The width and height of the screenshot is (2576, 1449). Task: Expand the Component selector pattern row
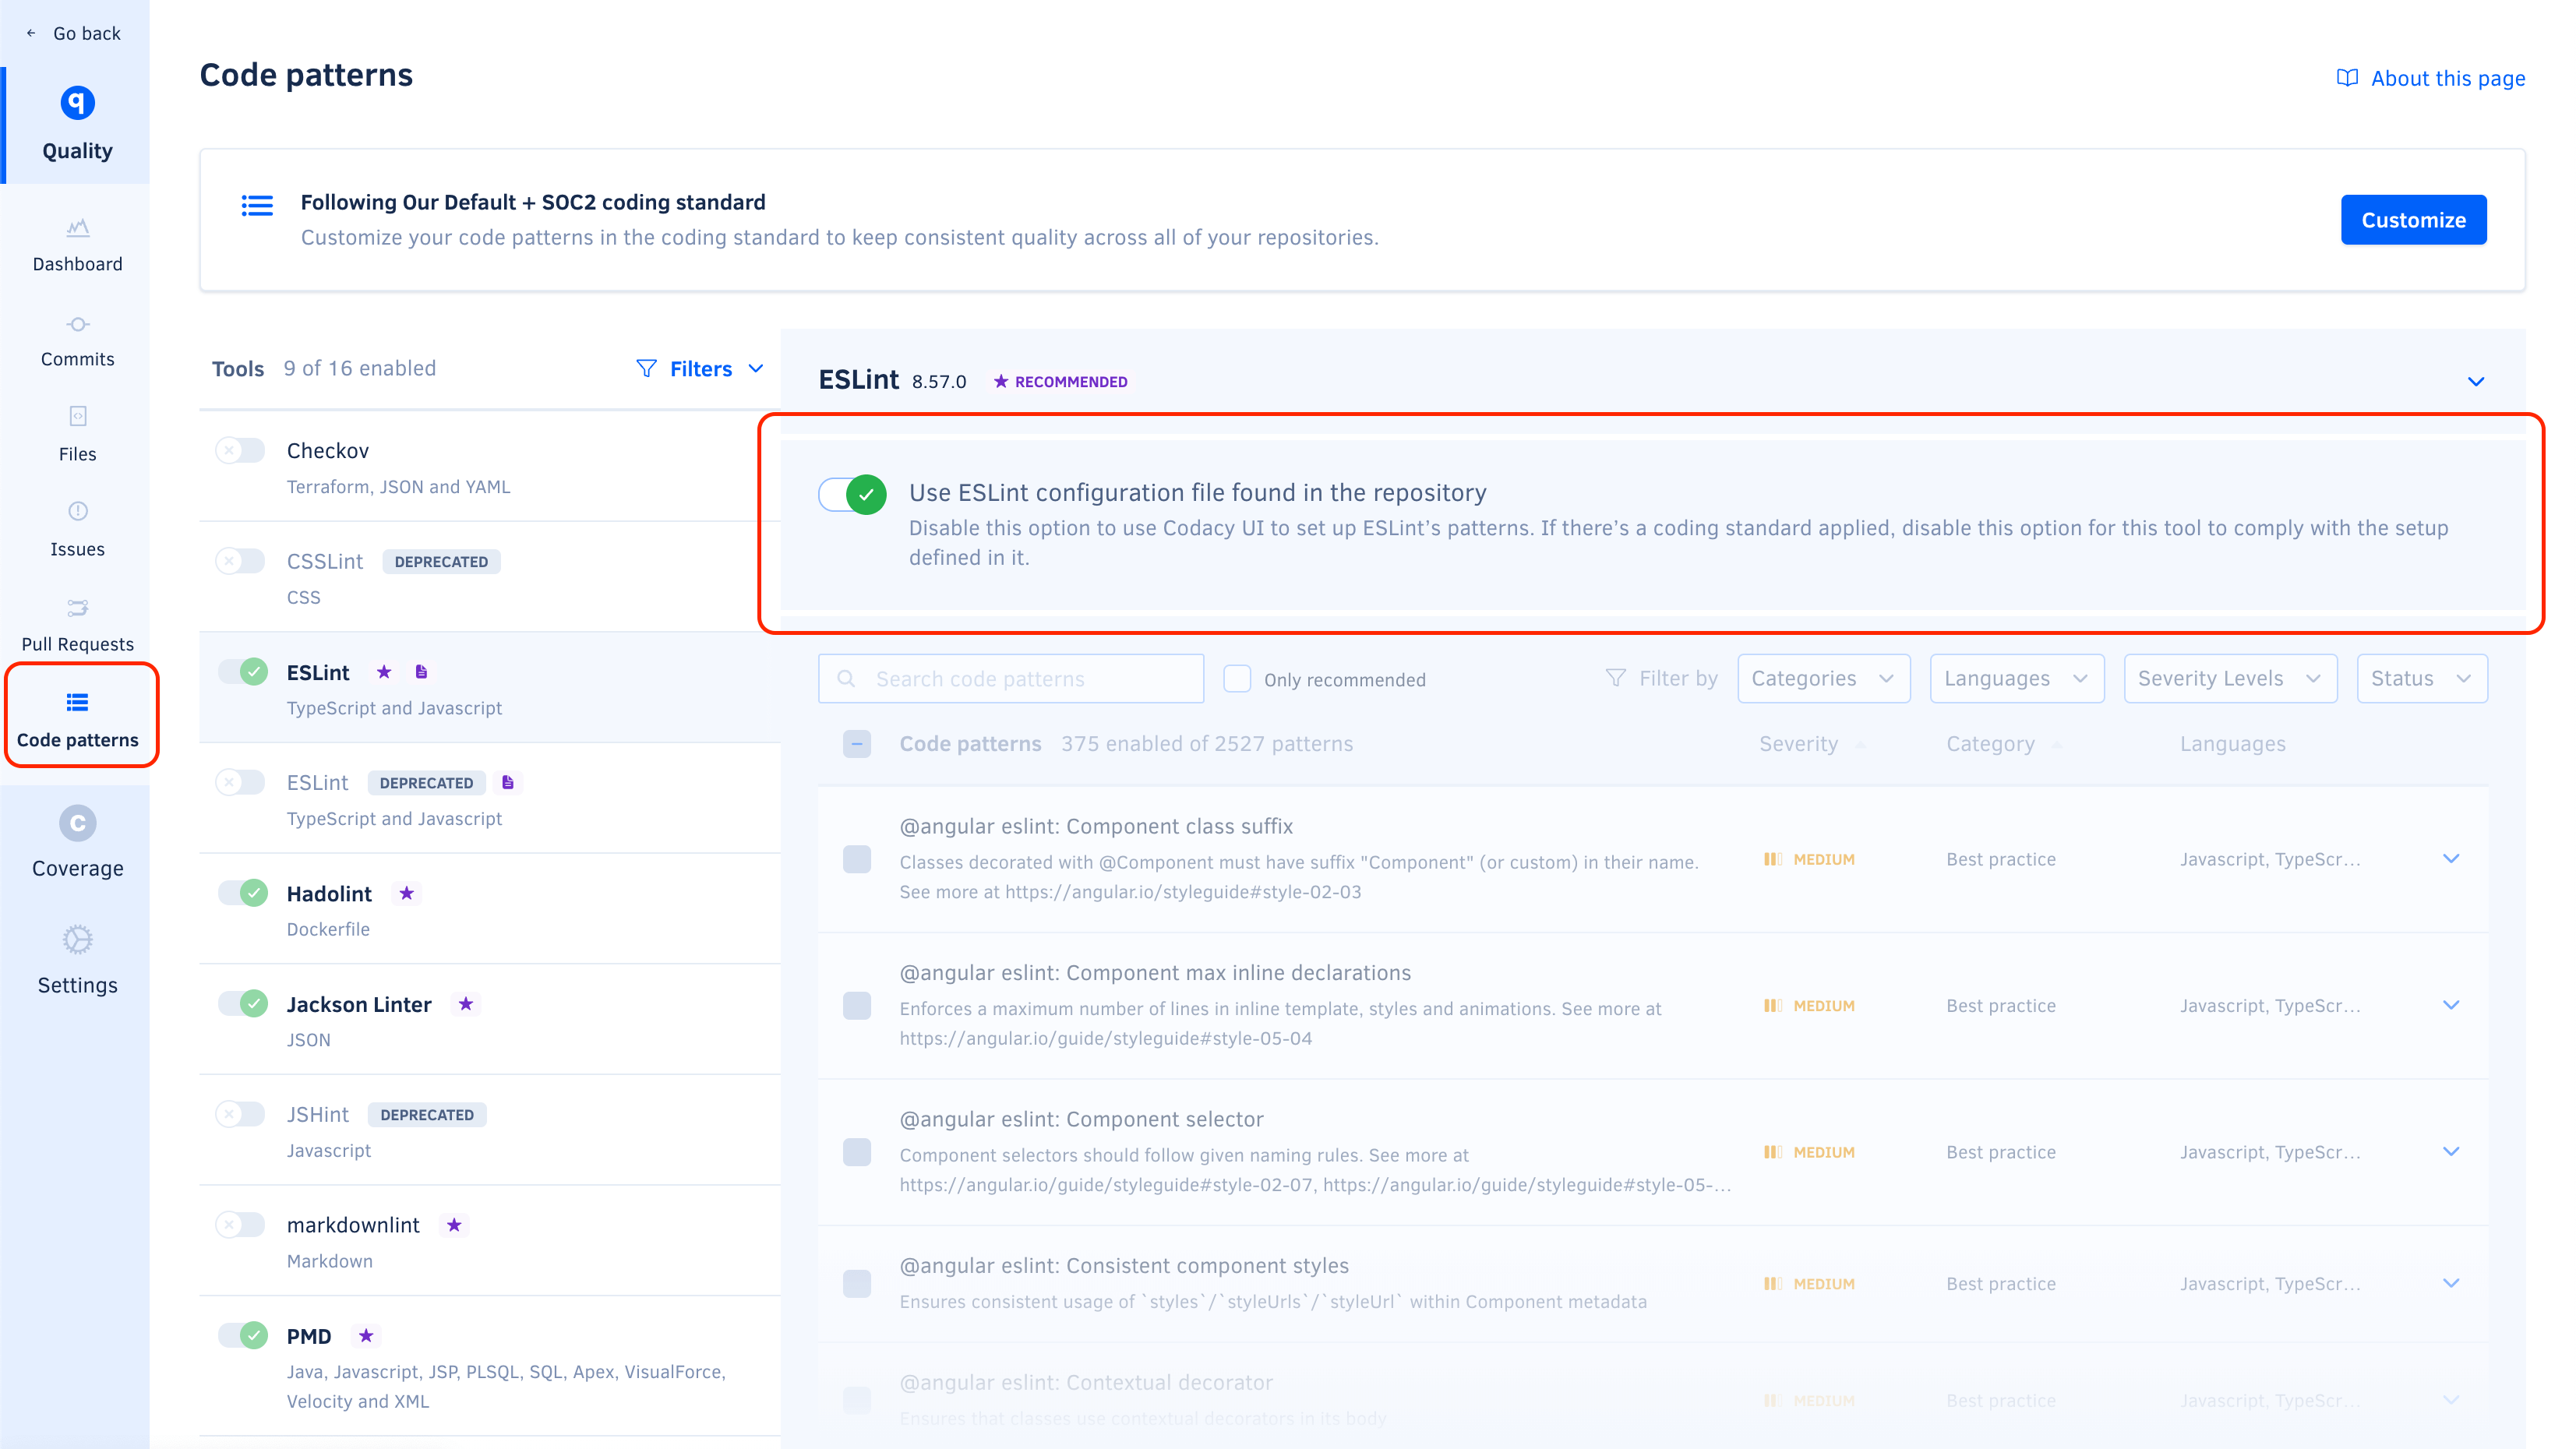pos(2451,1151)
